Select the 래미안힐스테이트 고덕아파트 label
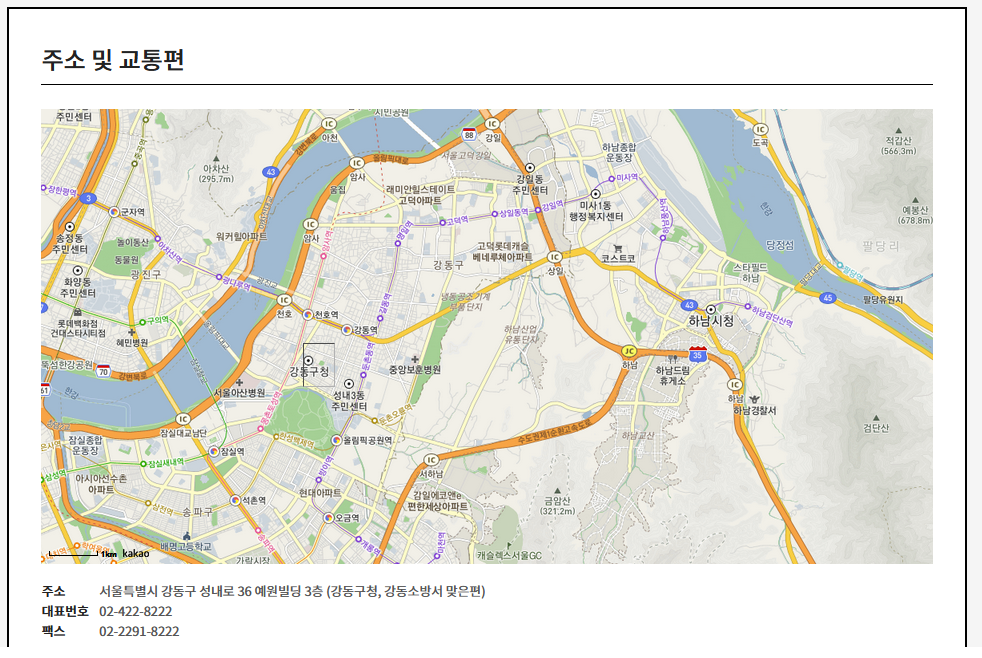982x658 pixels. [x=421, y=195]
